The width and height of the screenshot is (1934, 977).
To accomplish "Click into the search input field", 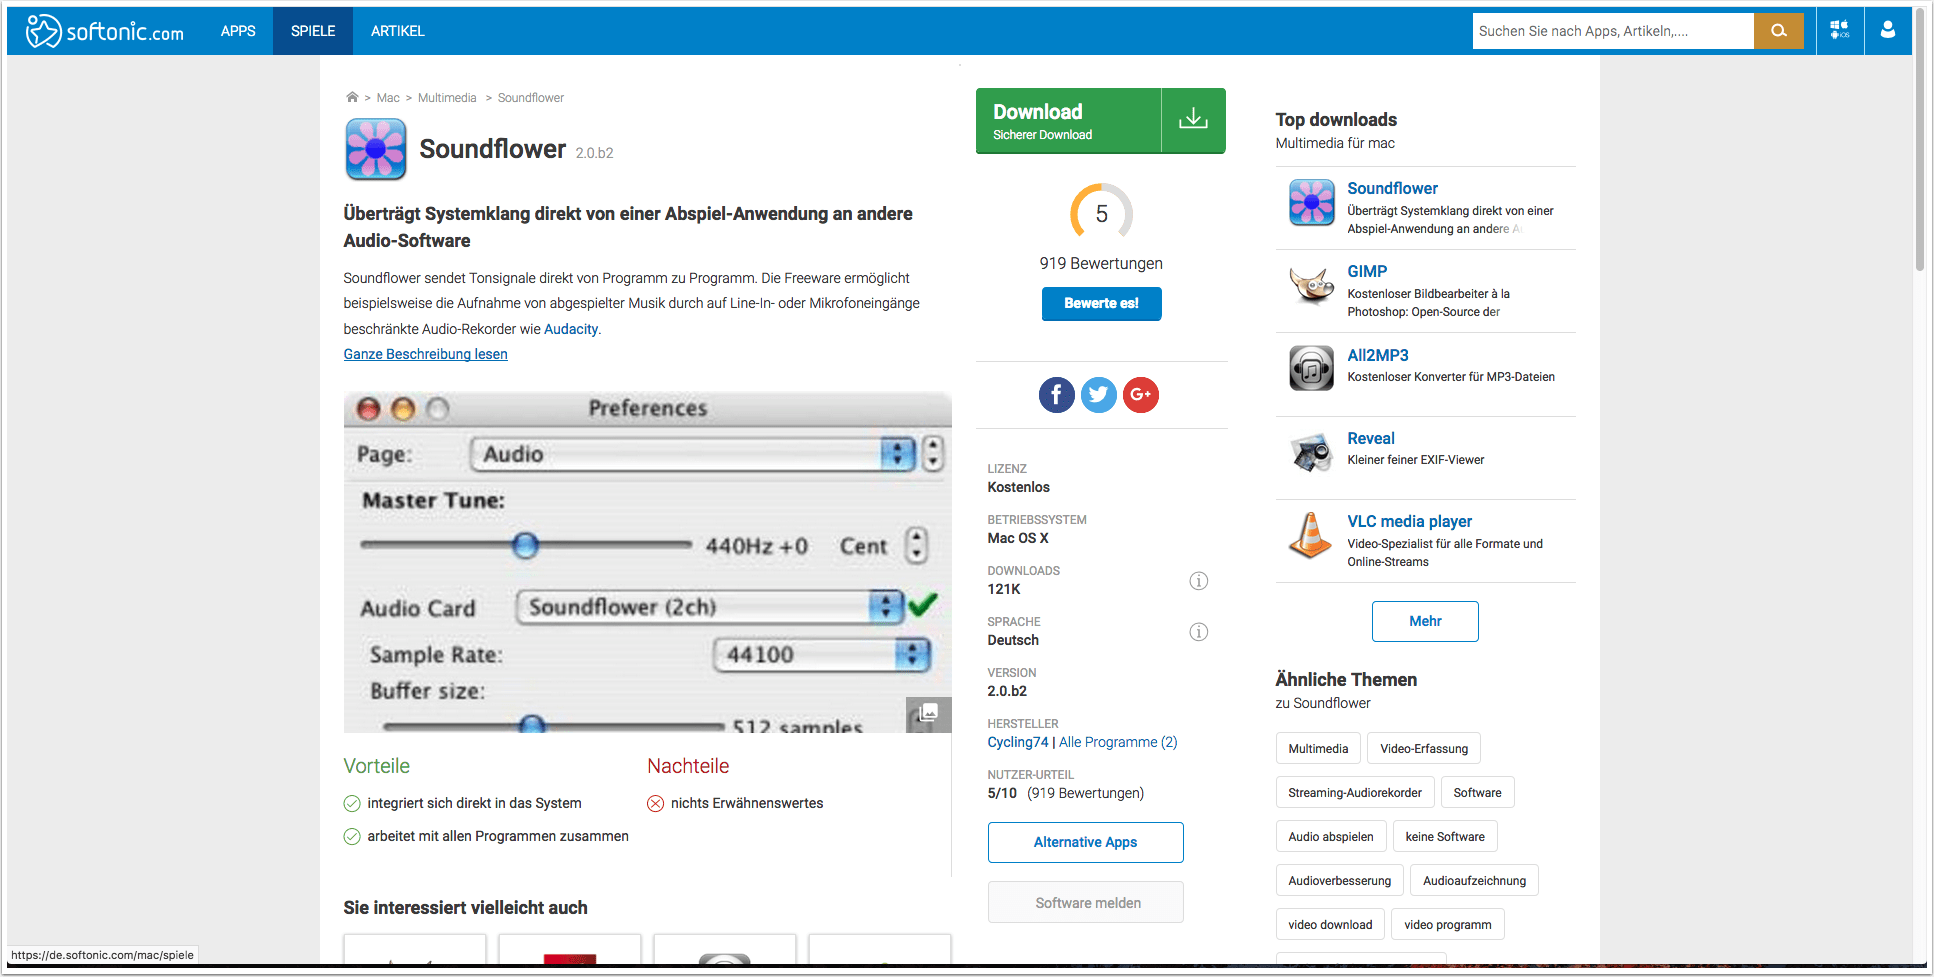I will 1612,31.
